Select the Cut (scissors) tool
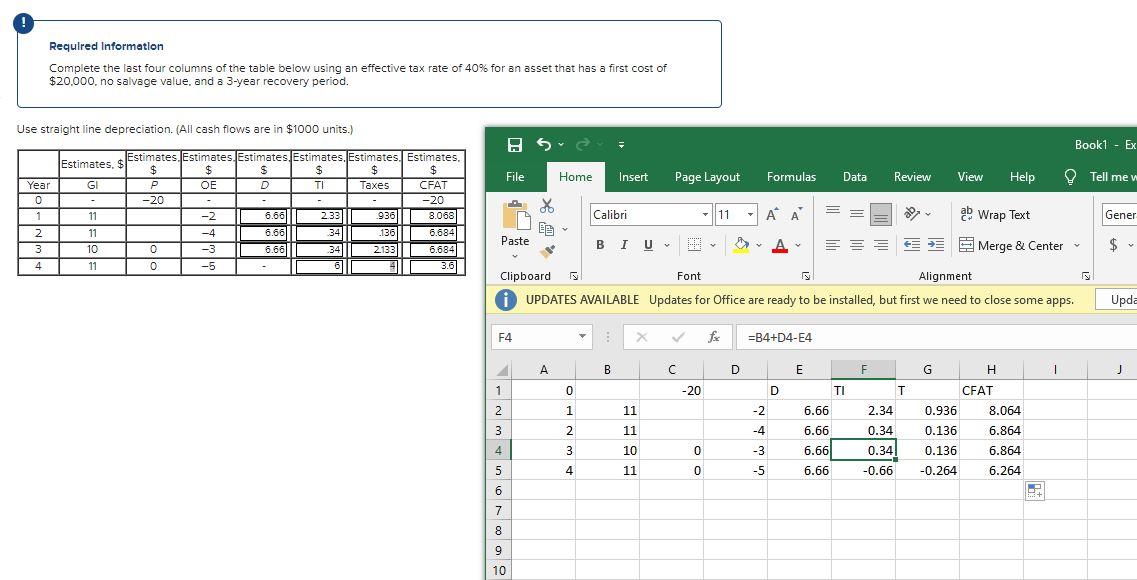The width and height of the screenshot is (1137, 580). [x=548, y=207]
